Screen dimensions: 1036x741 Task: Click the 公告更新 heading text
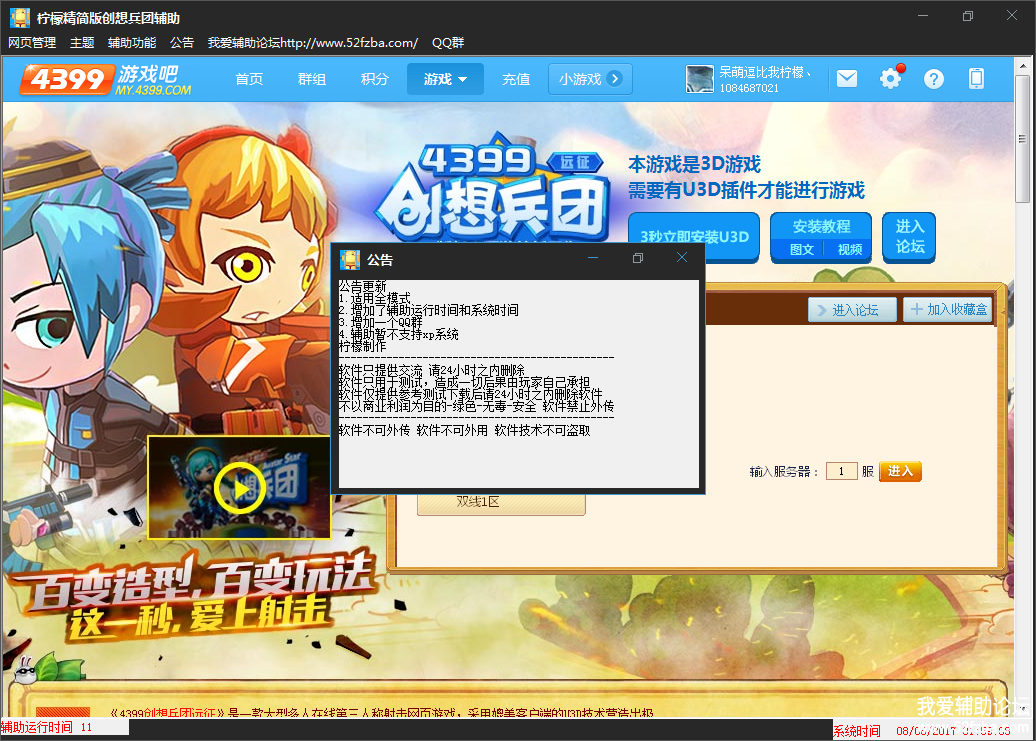point(363,286)
